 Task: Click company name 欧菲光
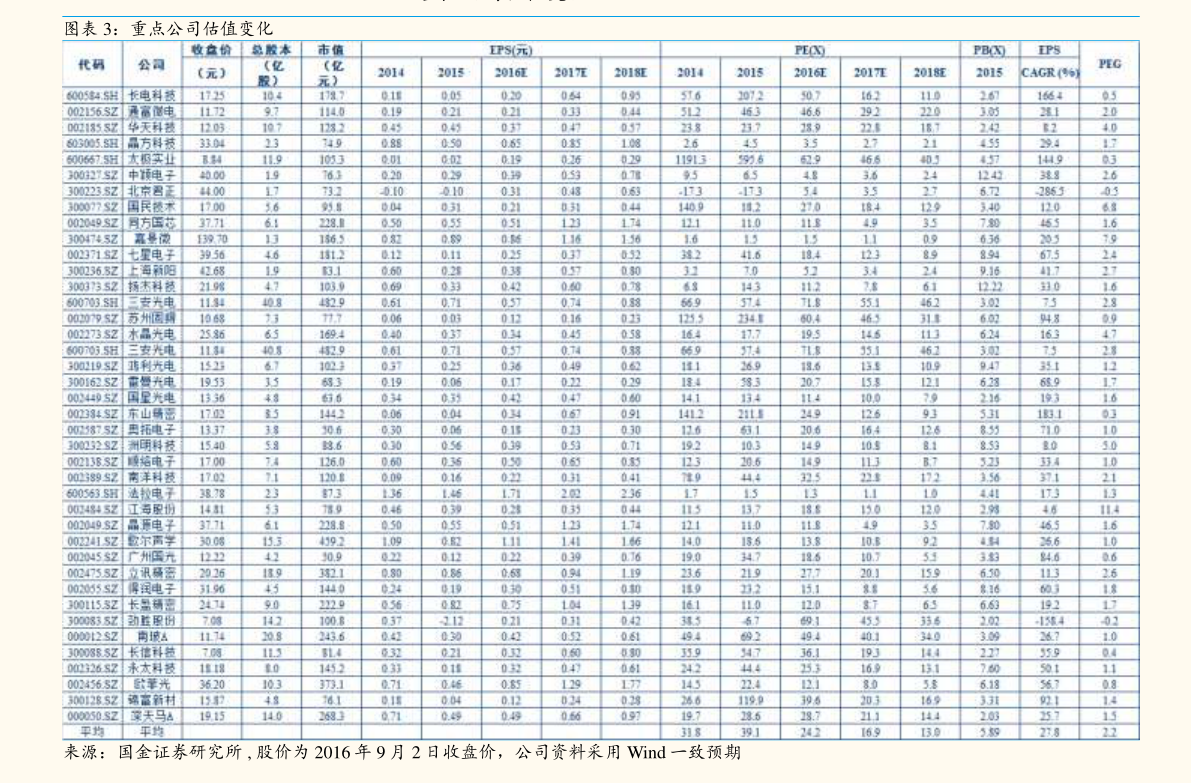click(x=151, y=684)
